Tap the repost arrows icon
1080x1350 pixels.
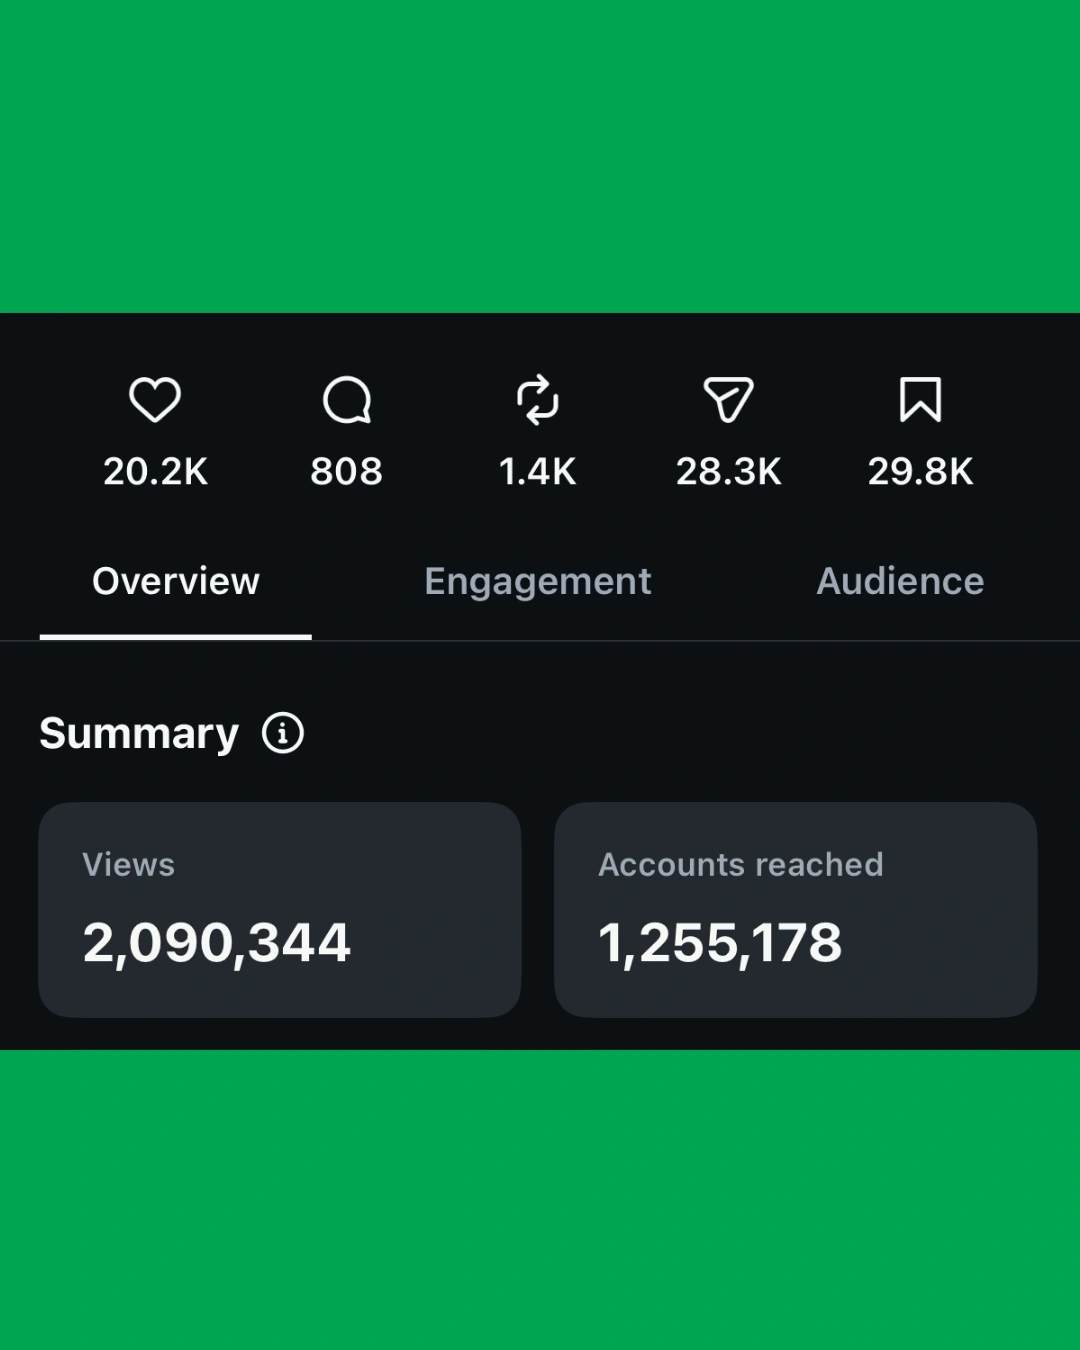click(538, 400)
